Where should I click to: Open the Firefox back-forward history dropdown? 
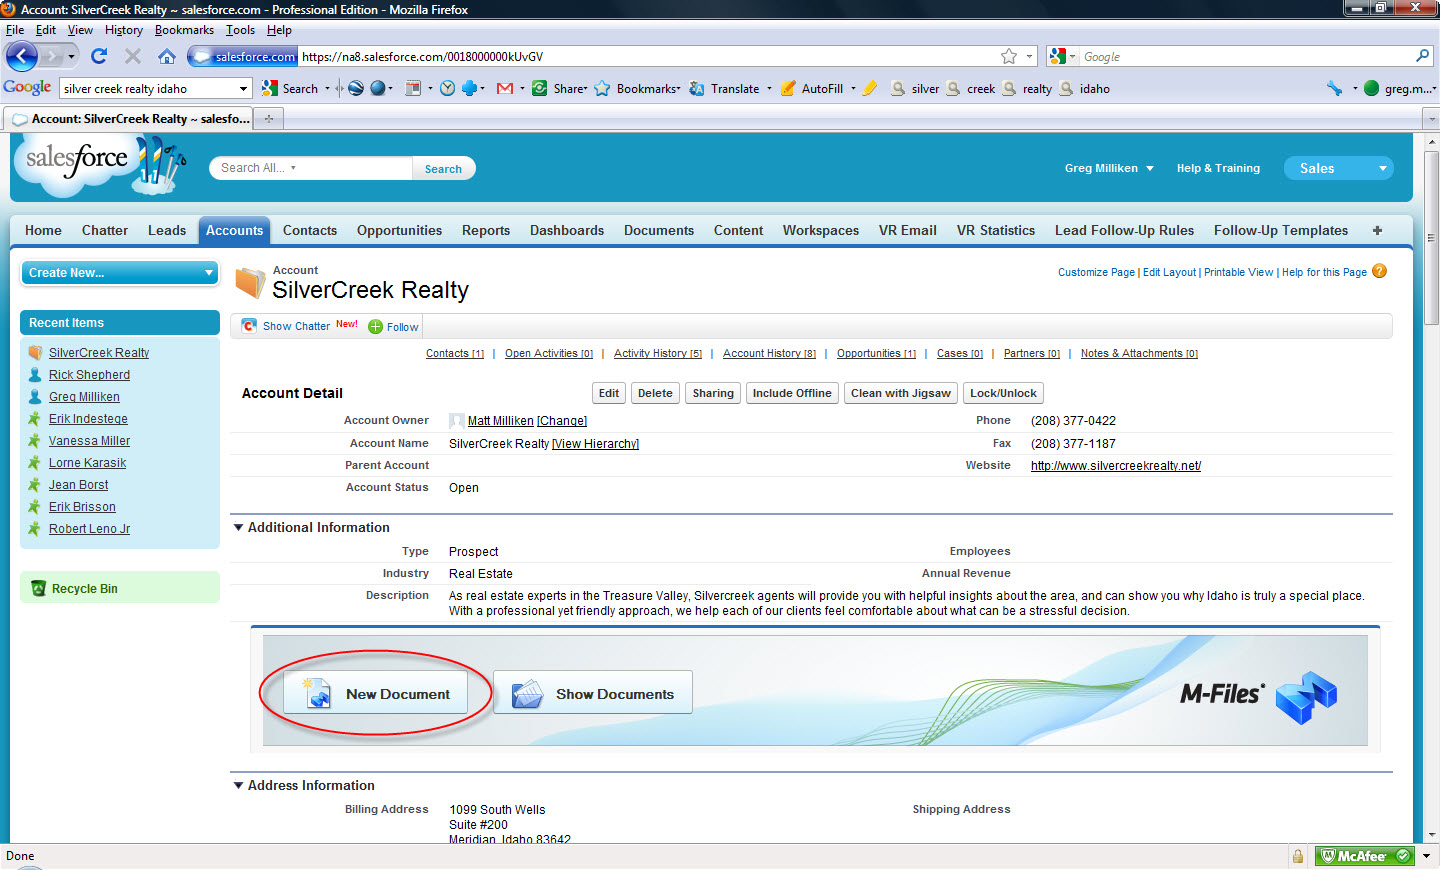pyautogui.click(x=71, y=56)
